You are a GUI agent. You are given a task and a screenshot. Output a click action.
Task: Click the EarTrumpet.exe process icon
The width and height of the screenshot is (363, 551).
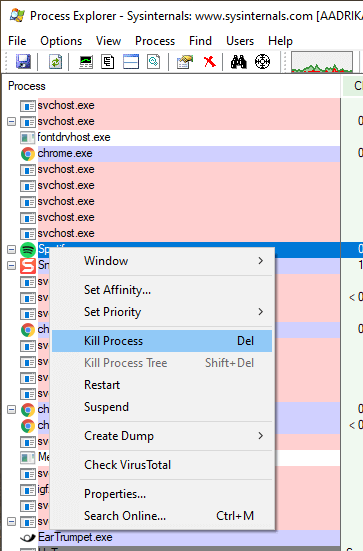pos(28,537)
